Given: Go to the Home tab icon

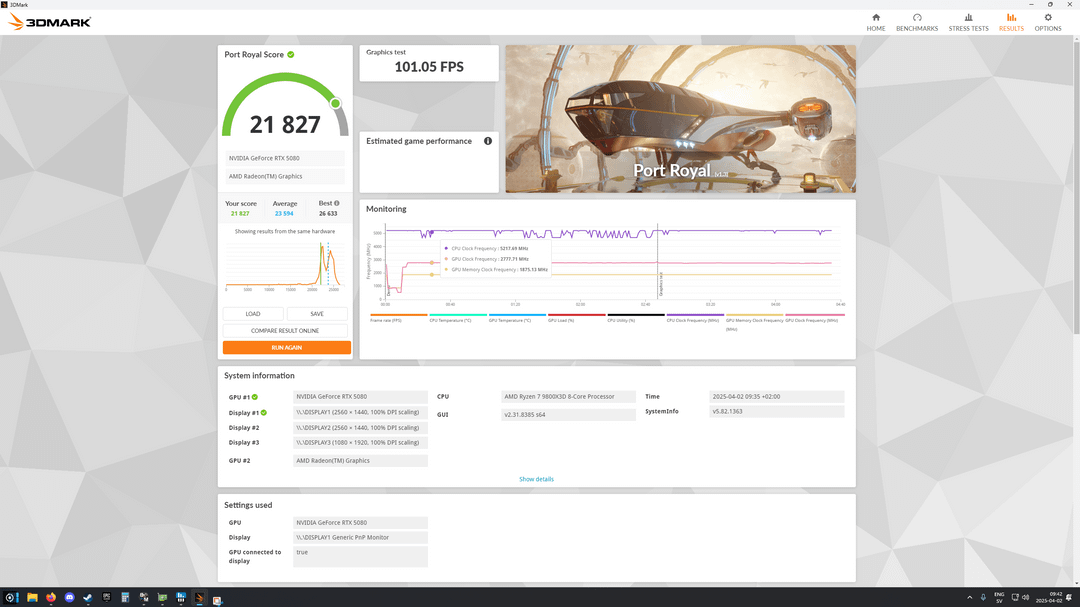Looking at the screenshot, I should 875,18.
